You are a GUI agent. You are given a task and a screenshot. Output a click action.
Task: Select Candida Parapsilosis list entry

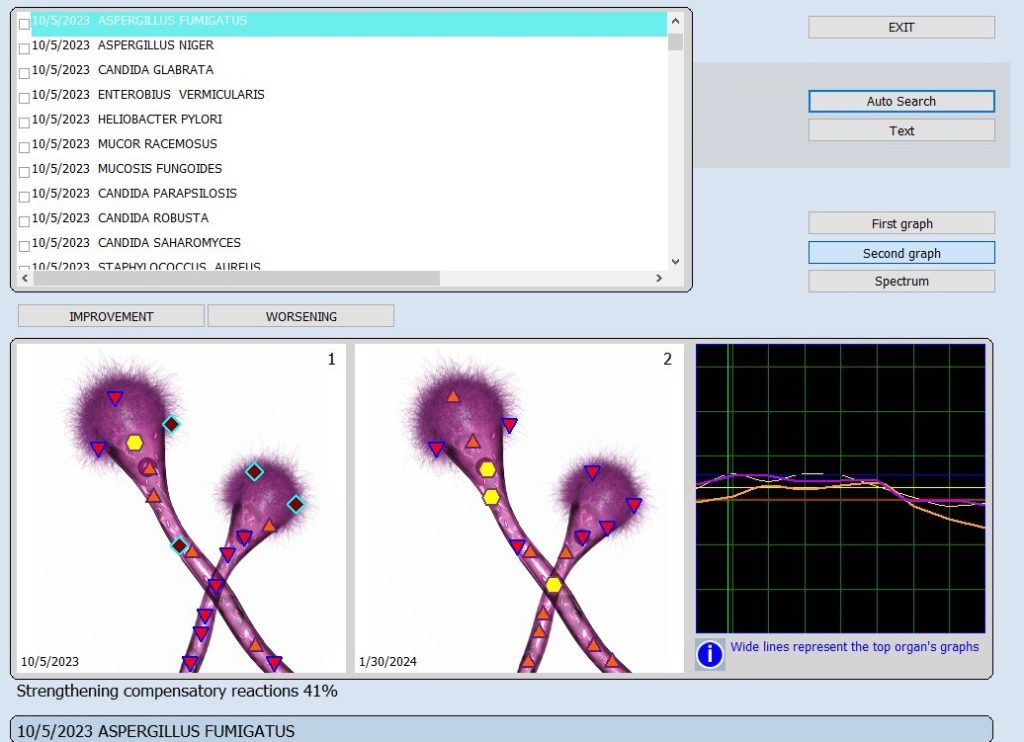click(167, 193)
